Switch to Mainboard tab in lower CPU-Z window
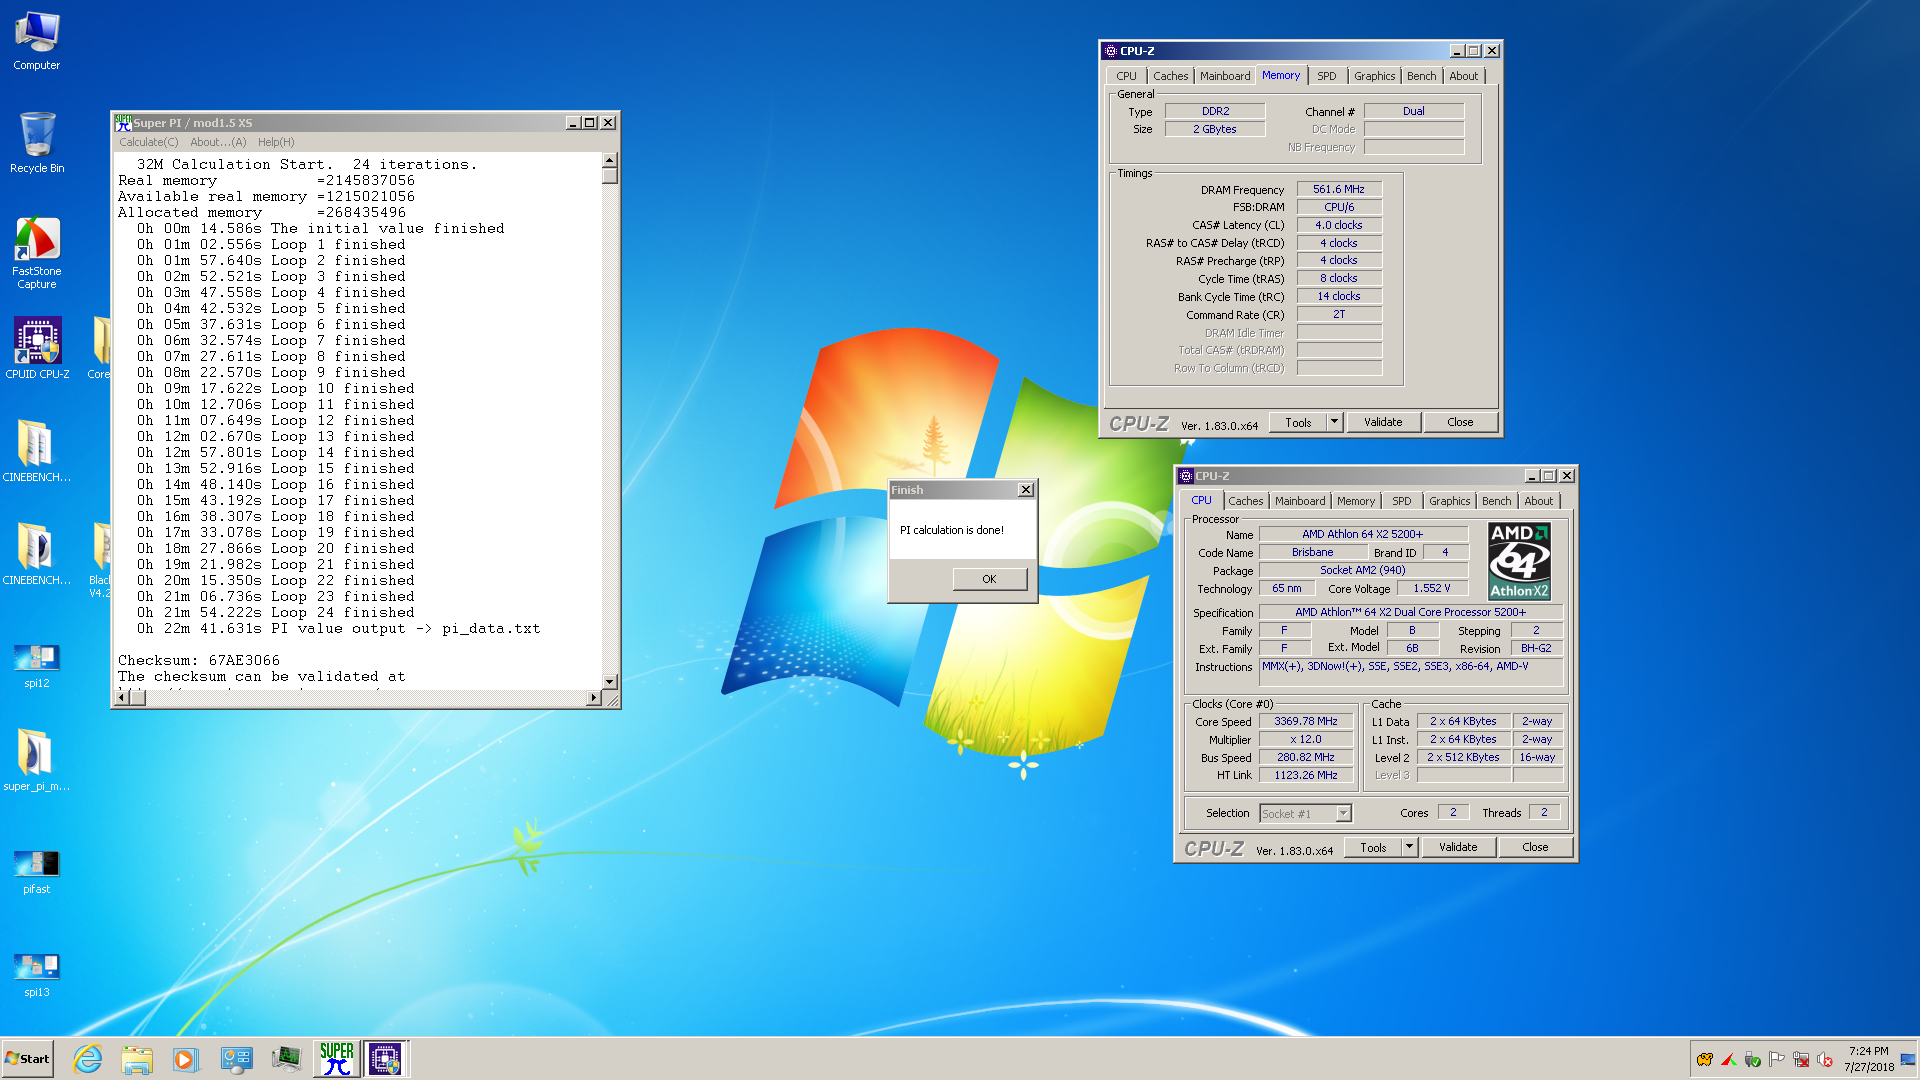The height and width of the screenshot is (1080, 1920). click(1300, 501)
